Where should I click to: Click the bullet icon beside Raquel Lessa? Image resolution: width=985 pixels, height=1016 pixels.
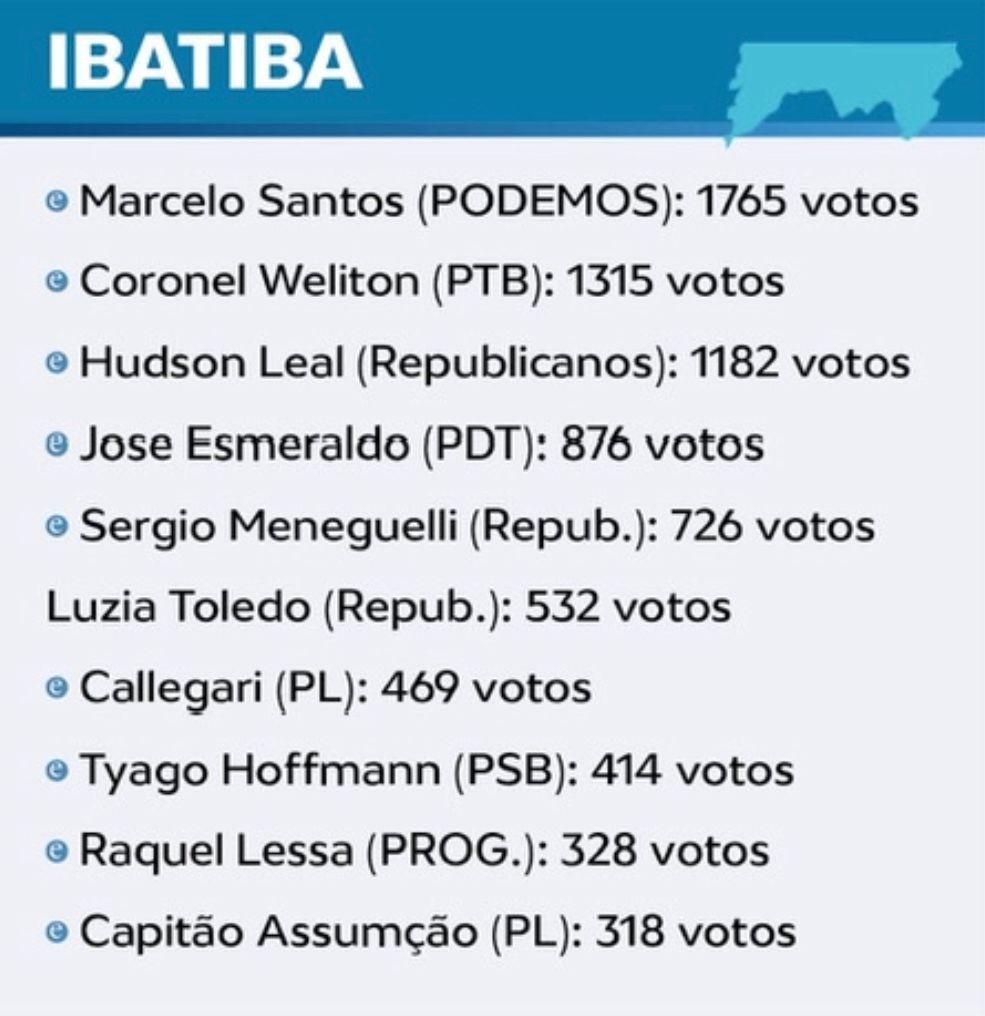coord(57,851)
